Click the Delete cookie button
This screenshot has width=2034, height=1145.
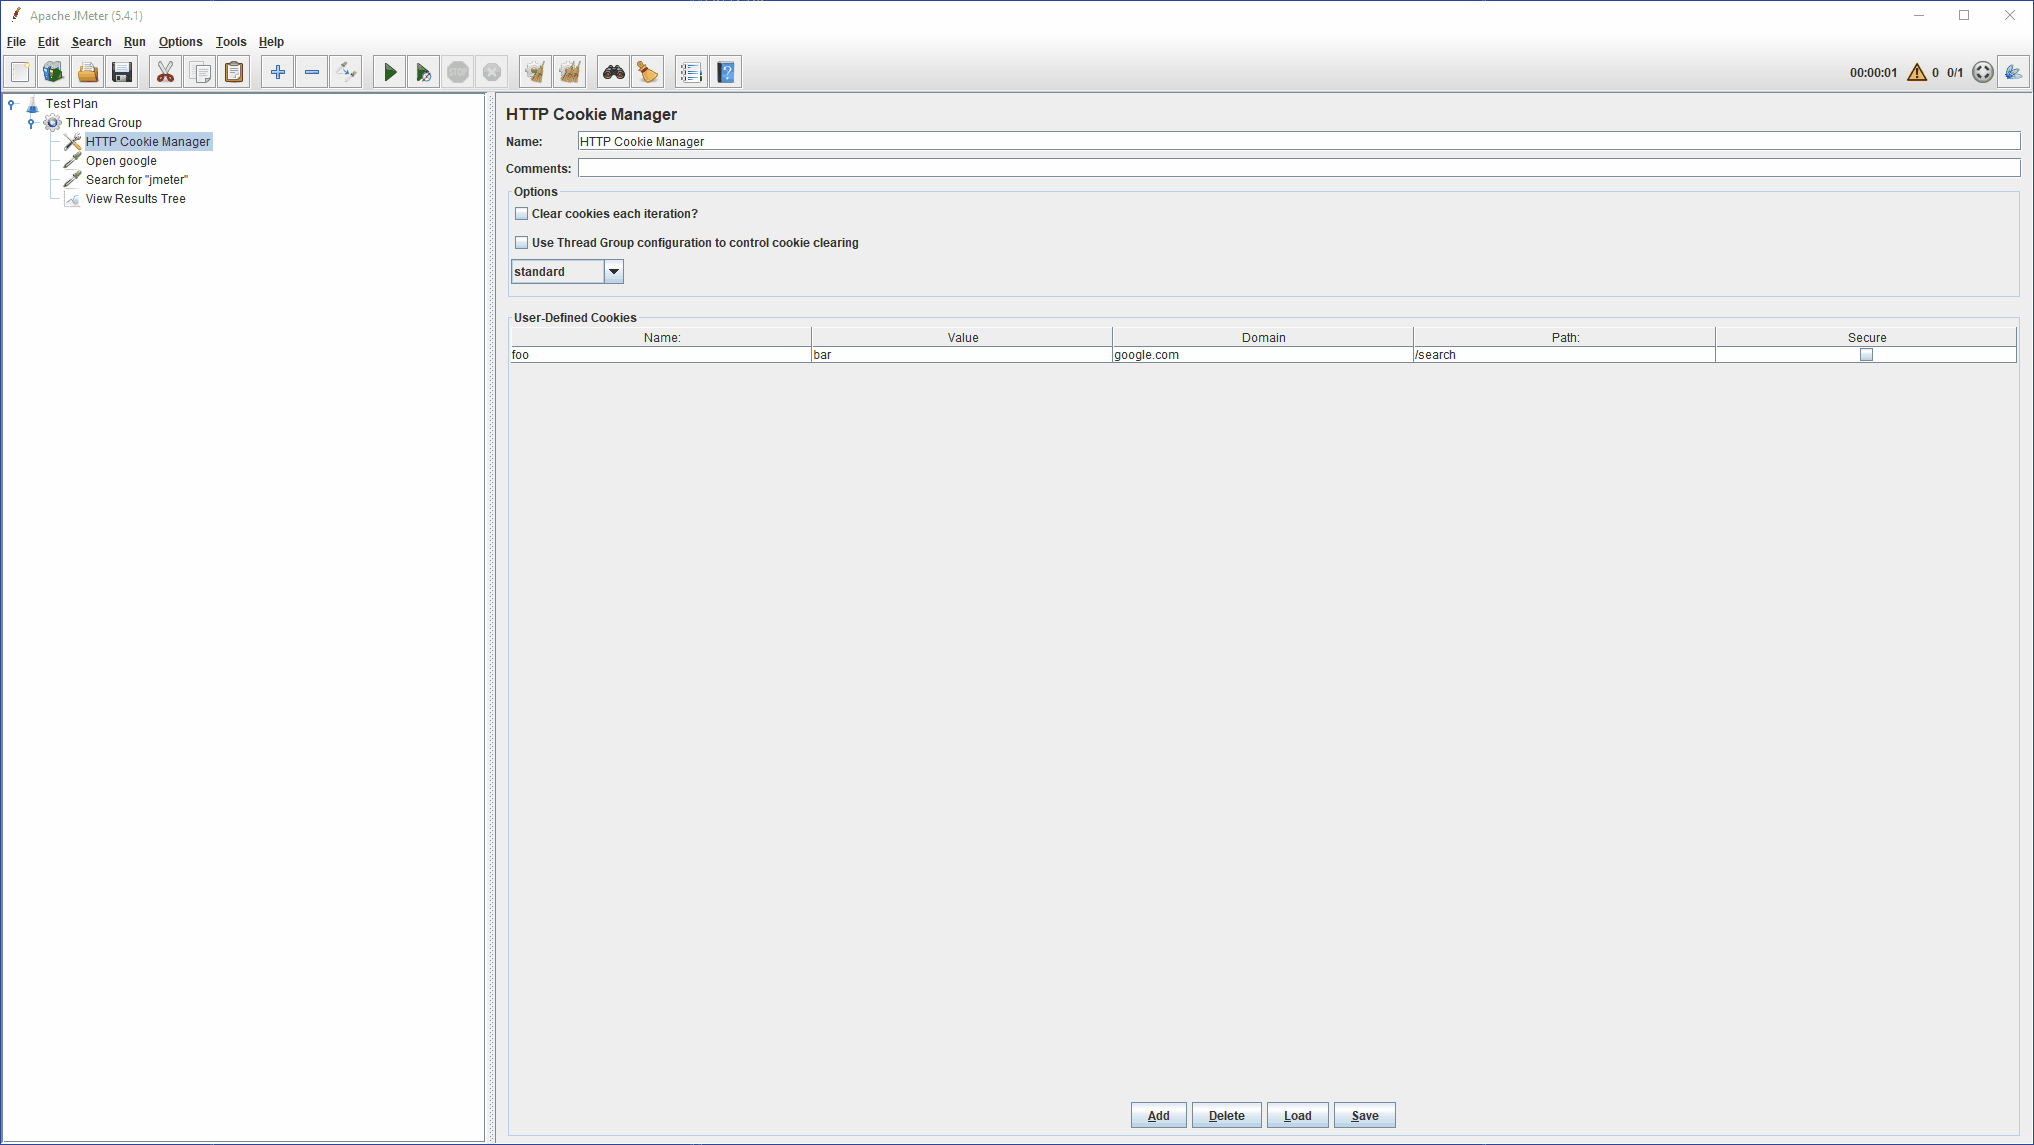pyautogui.click(x=1226, y=1116)
